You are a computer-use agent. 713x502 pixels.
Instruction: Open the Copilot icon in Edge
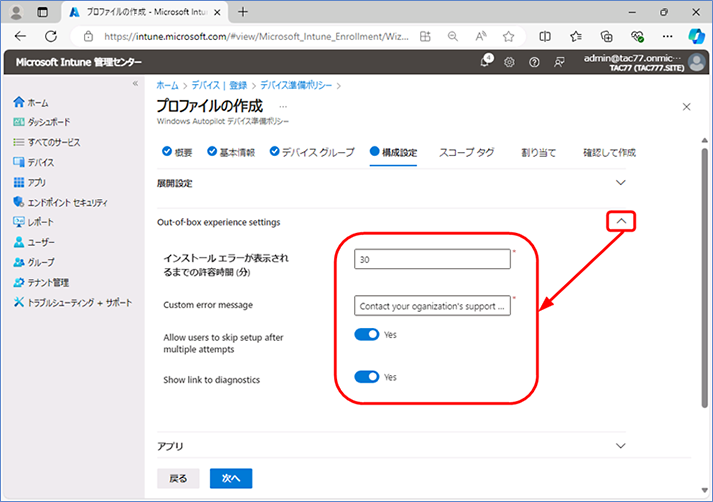pos(696,36)
